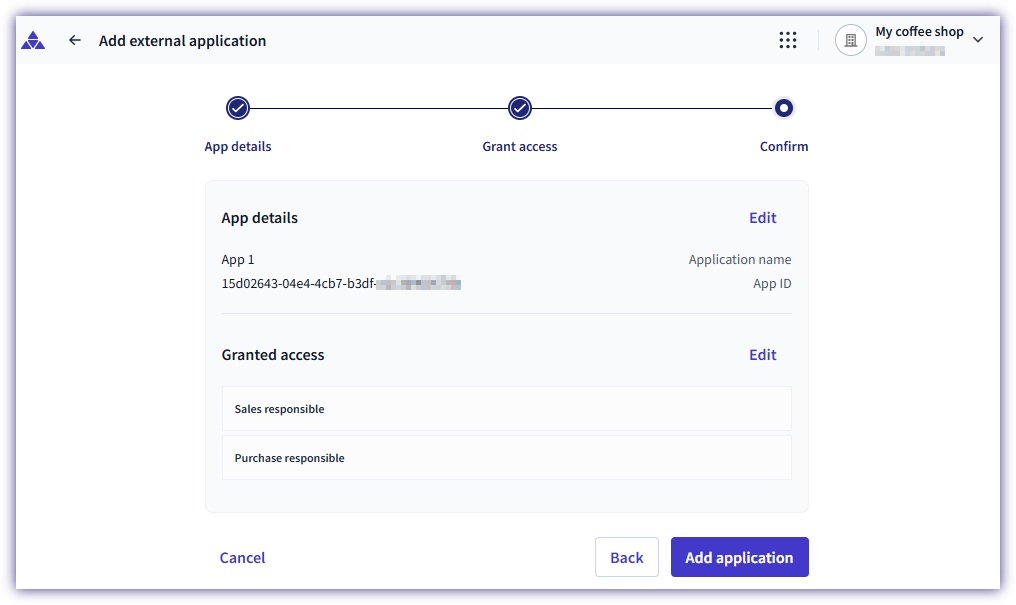Click the App details step checkmark circle
This screenshot has height=605, width=1016.
tap(238, 108)
